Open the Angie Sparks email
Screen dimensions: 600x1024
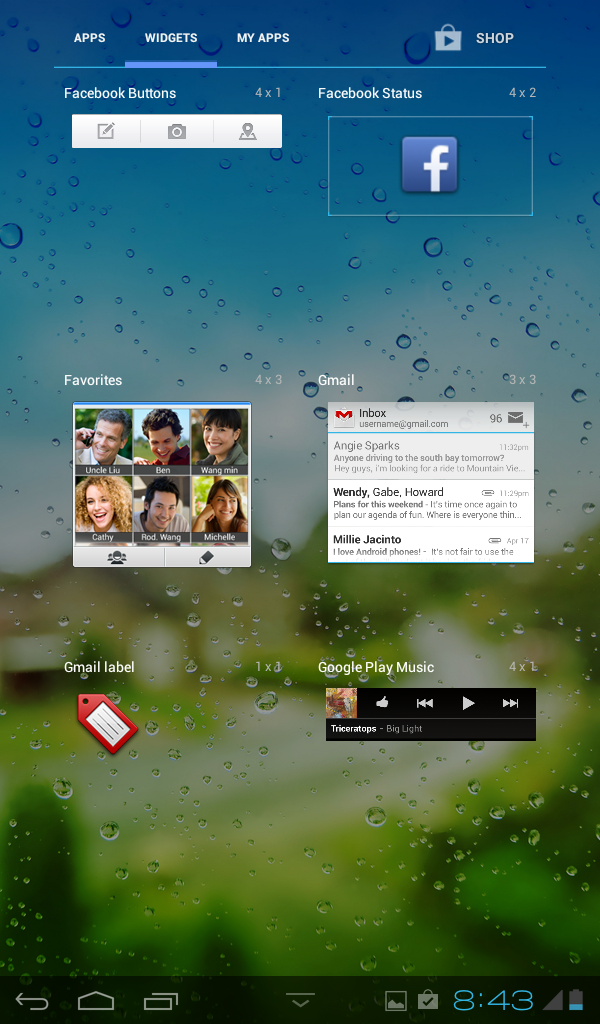click(x=431, y=456)
